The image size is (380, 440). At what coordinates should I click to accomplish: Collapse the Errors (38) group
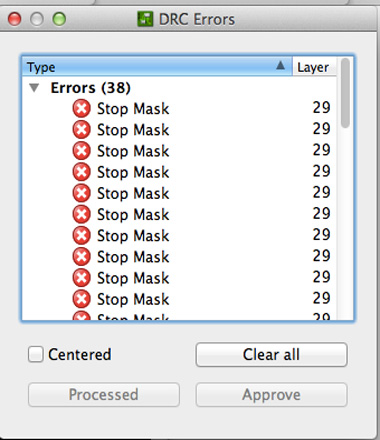(x=34, y=88)
